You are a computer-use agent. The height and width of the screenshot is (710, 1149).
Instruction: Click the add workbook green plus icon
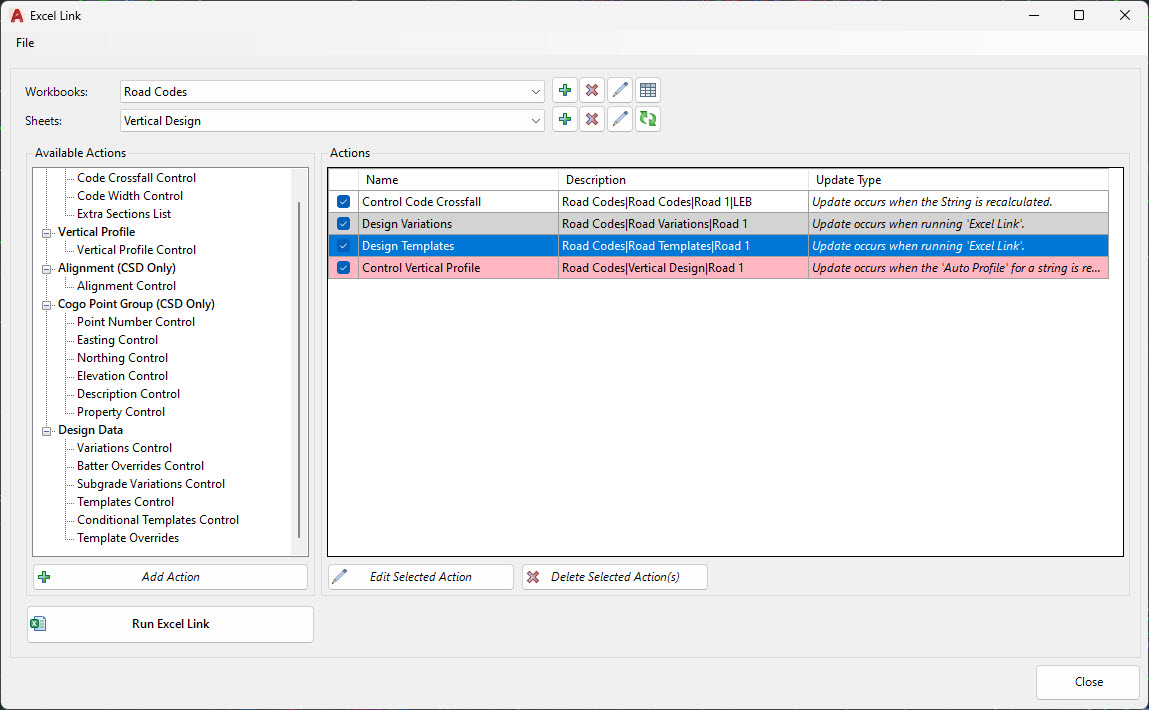564,90
